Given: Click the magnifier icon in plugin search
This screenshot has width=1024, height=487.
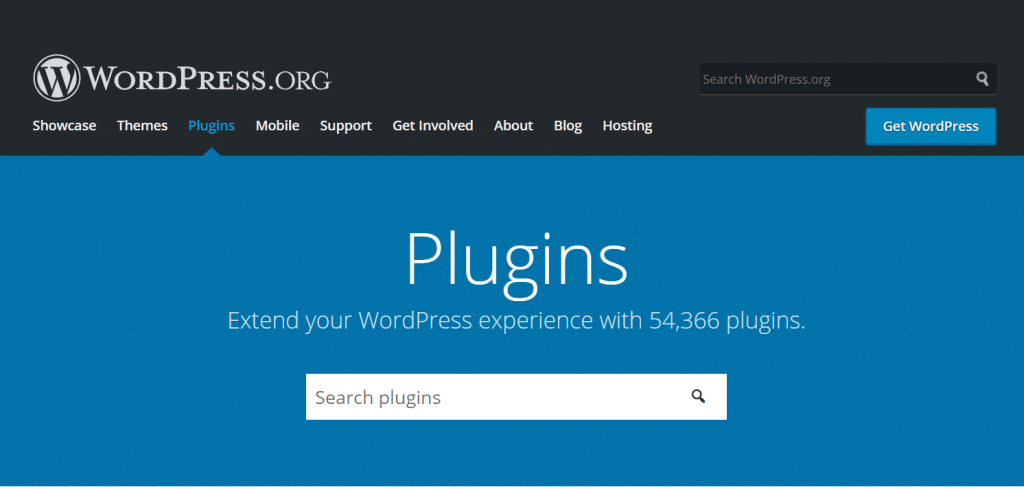Looking at the screenshot, I should coord(698,396).
